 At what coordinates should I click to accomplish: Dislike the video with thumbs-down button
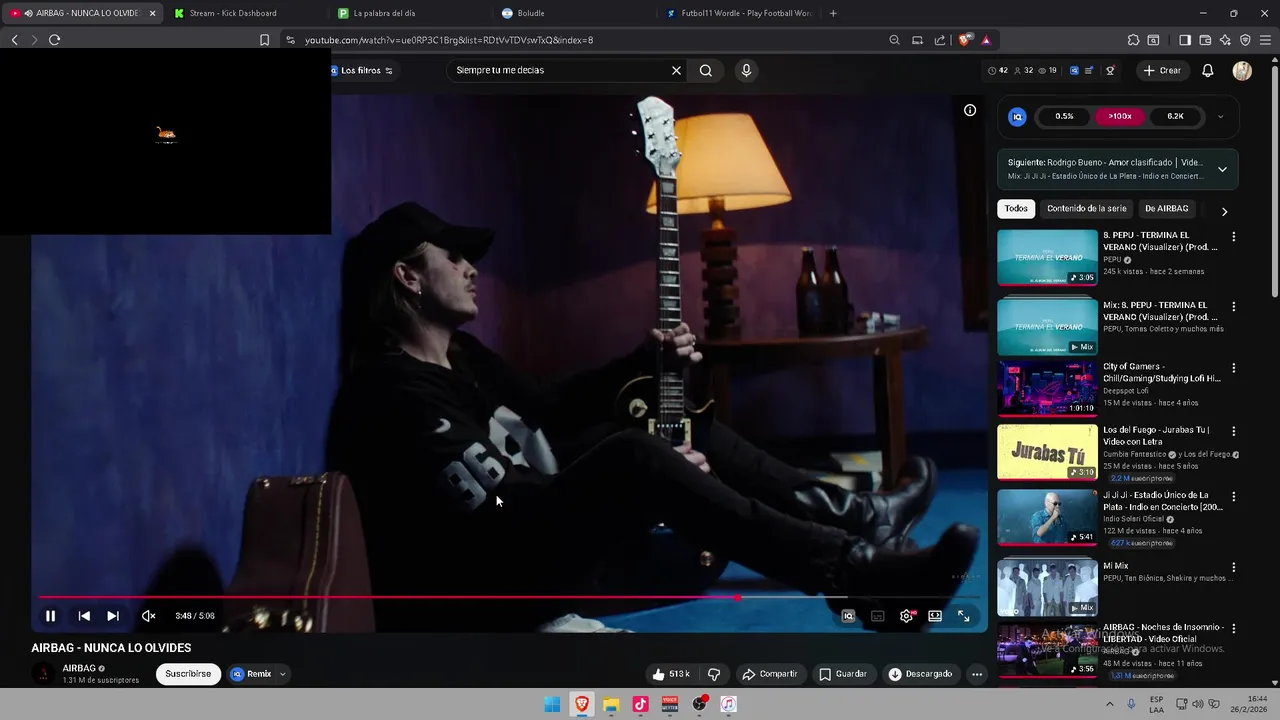(714, 674)
